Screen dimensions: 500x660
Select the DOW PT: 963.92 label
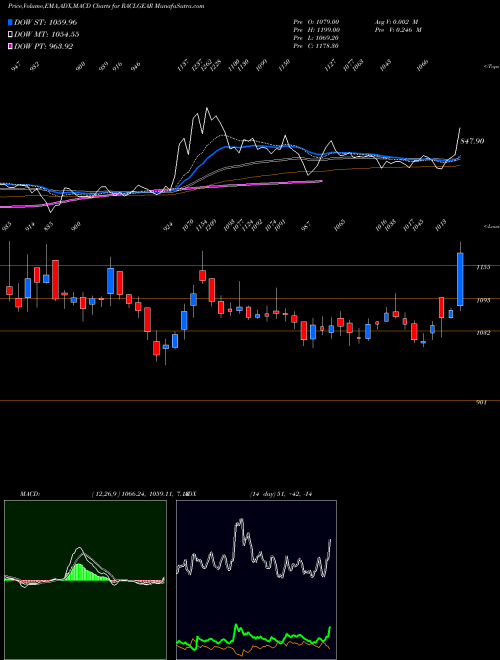pos(43,46)
